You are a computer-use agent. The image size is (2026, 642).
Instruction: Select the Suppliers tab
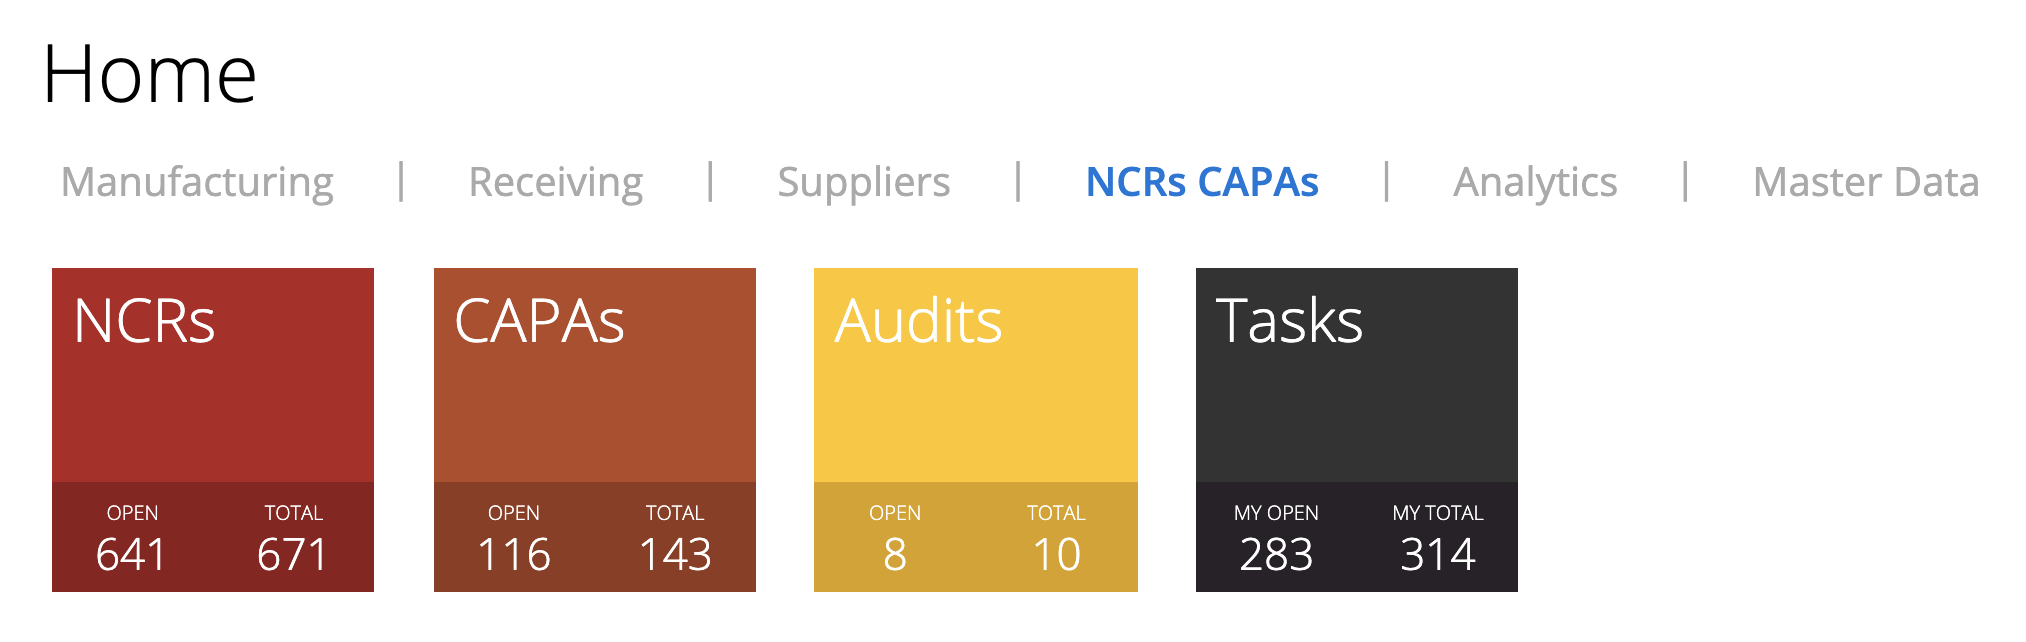tap(863, 182)
